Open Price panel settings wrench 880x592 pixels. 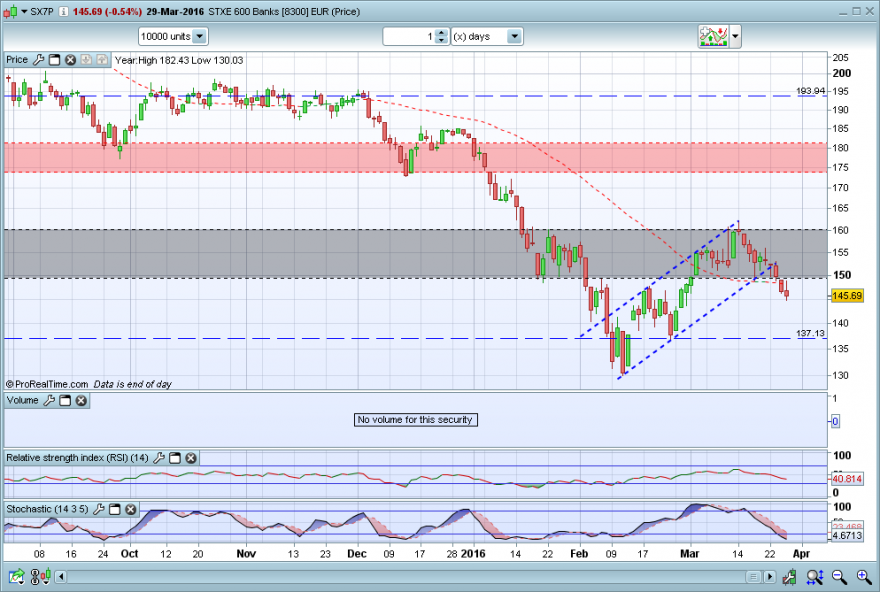click(x=38, y=59)
